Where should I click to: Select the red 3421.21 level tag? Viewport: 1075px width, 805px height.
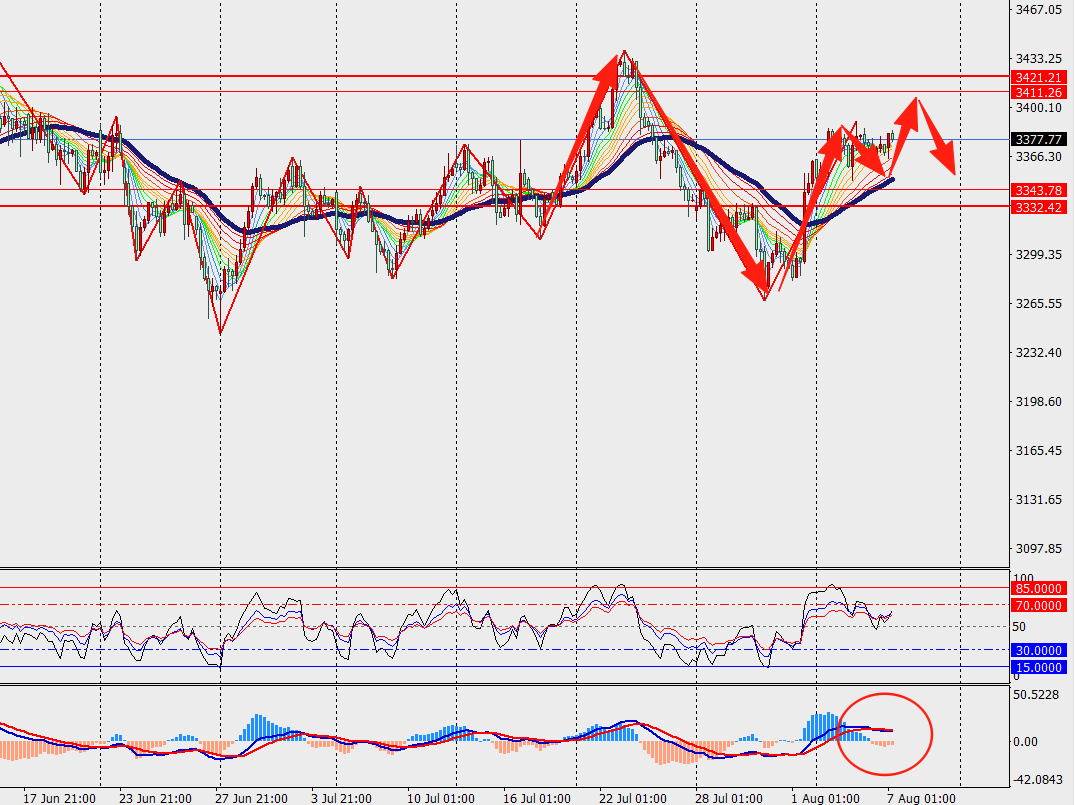pyautogui.click(x=1039, y=77)
